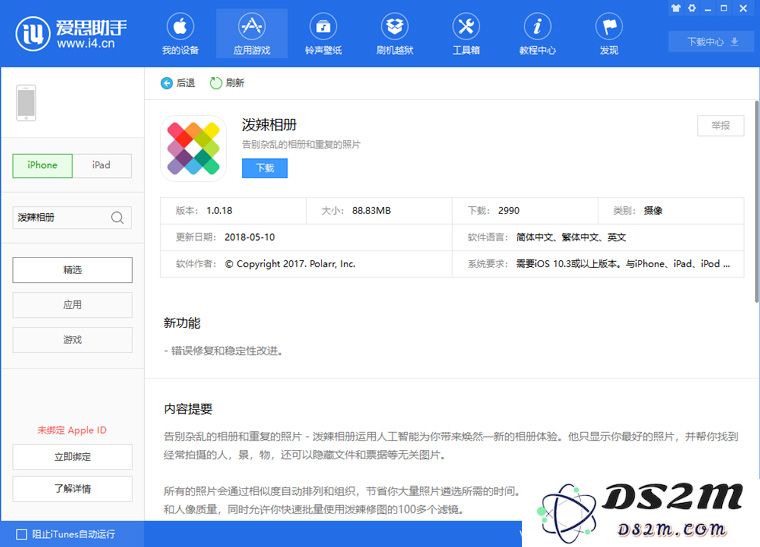Open the 铃声壁纸 ringtones and wallpapers section
This screenshot has width=760, height=547.
pyautogui.click(x=323, y=33)
